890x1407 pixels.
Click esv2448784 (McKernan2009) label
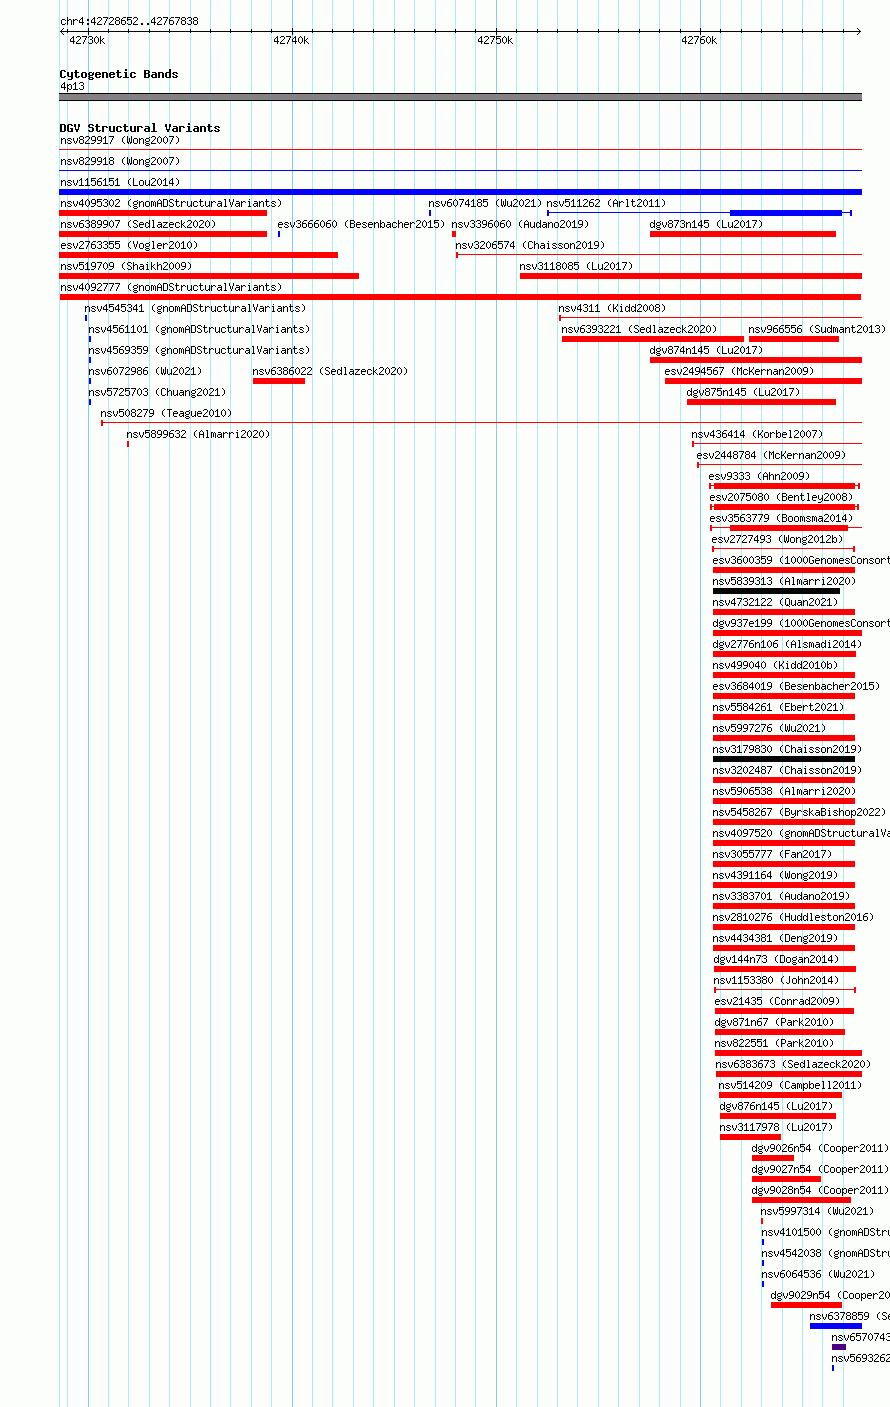[771, 455]
